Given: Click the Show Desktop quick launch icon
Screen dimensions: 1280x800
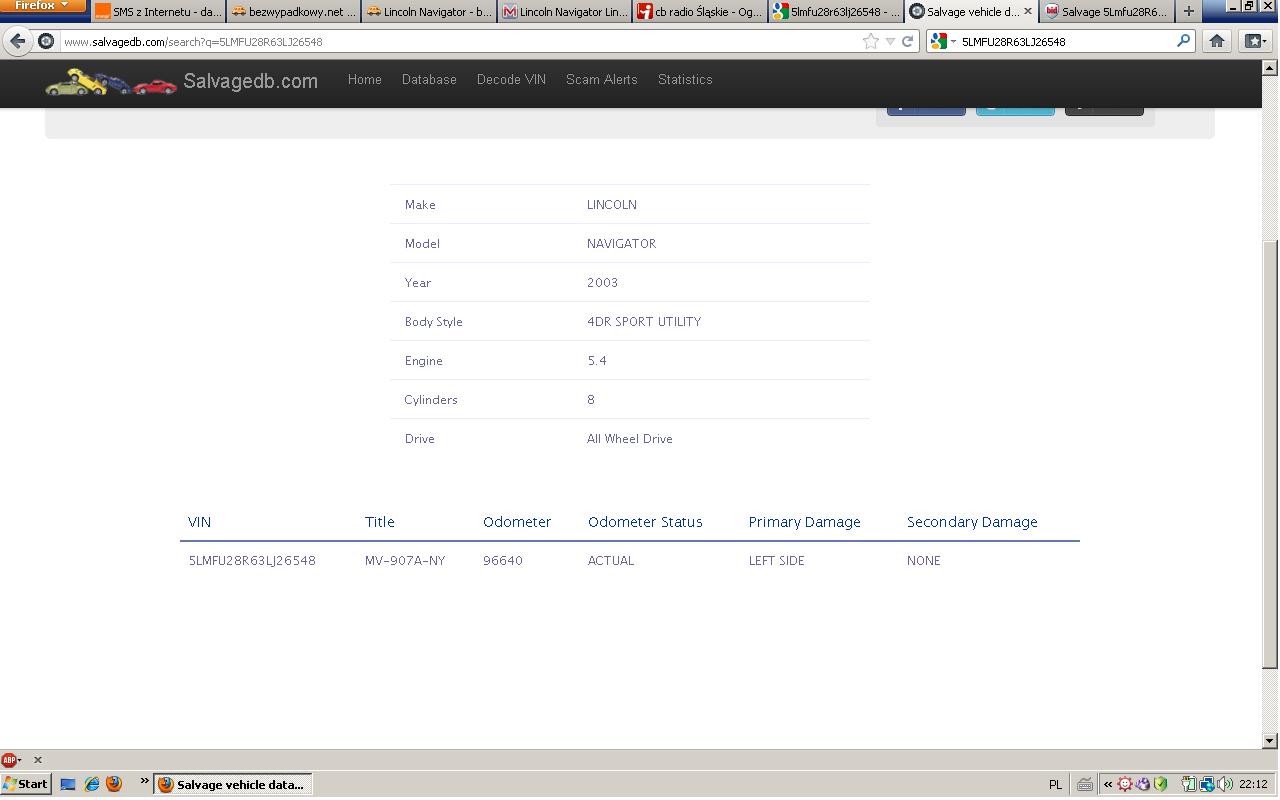Looking at the screenshot, I should click(x=68, y=785).
